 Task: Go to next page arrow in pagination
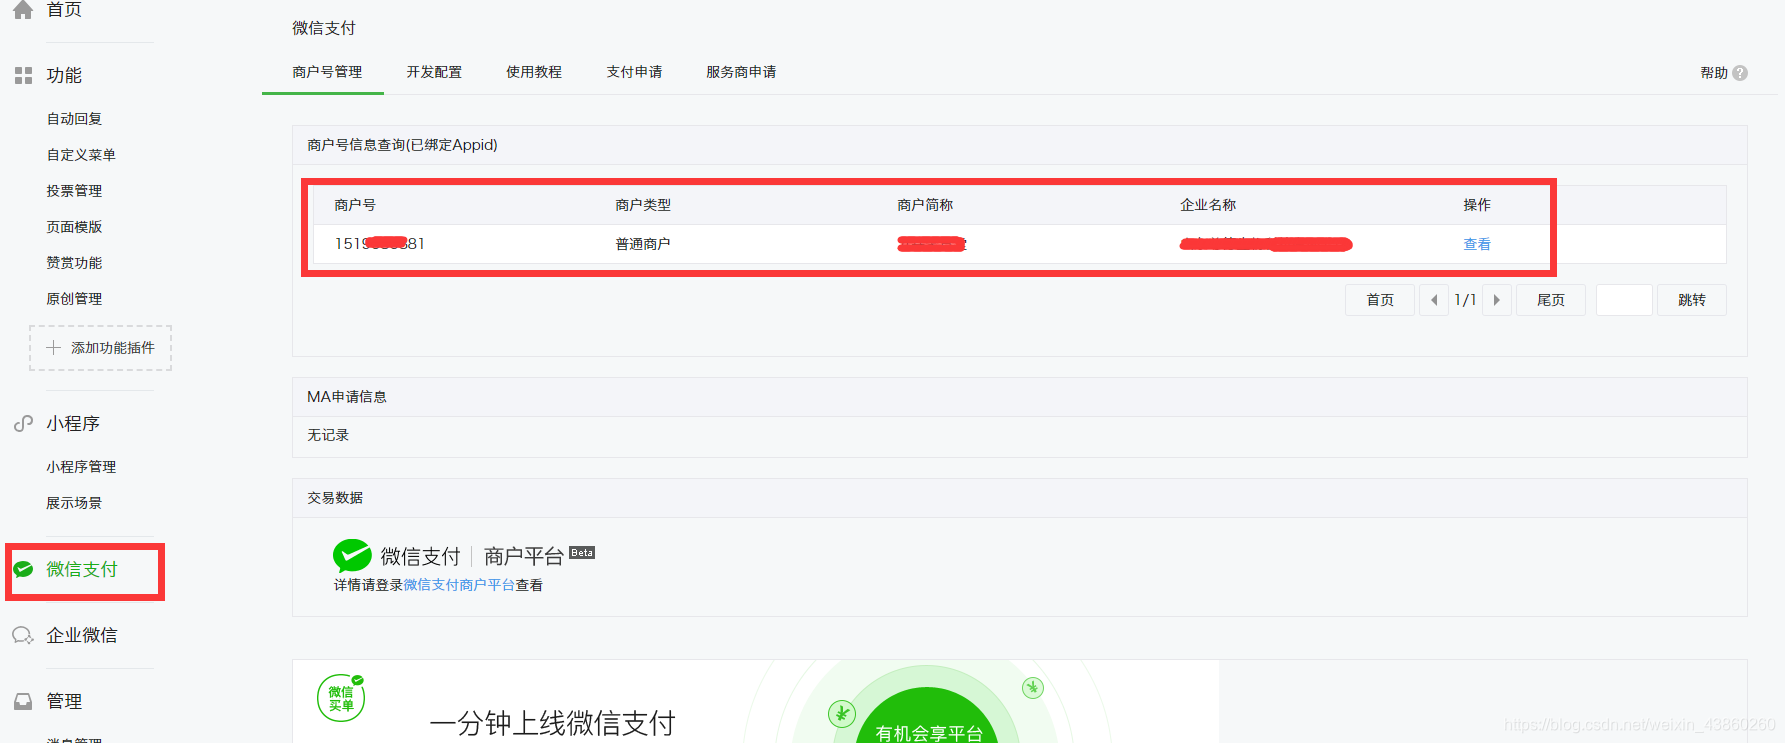point(1497,300)
